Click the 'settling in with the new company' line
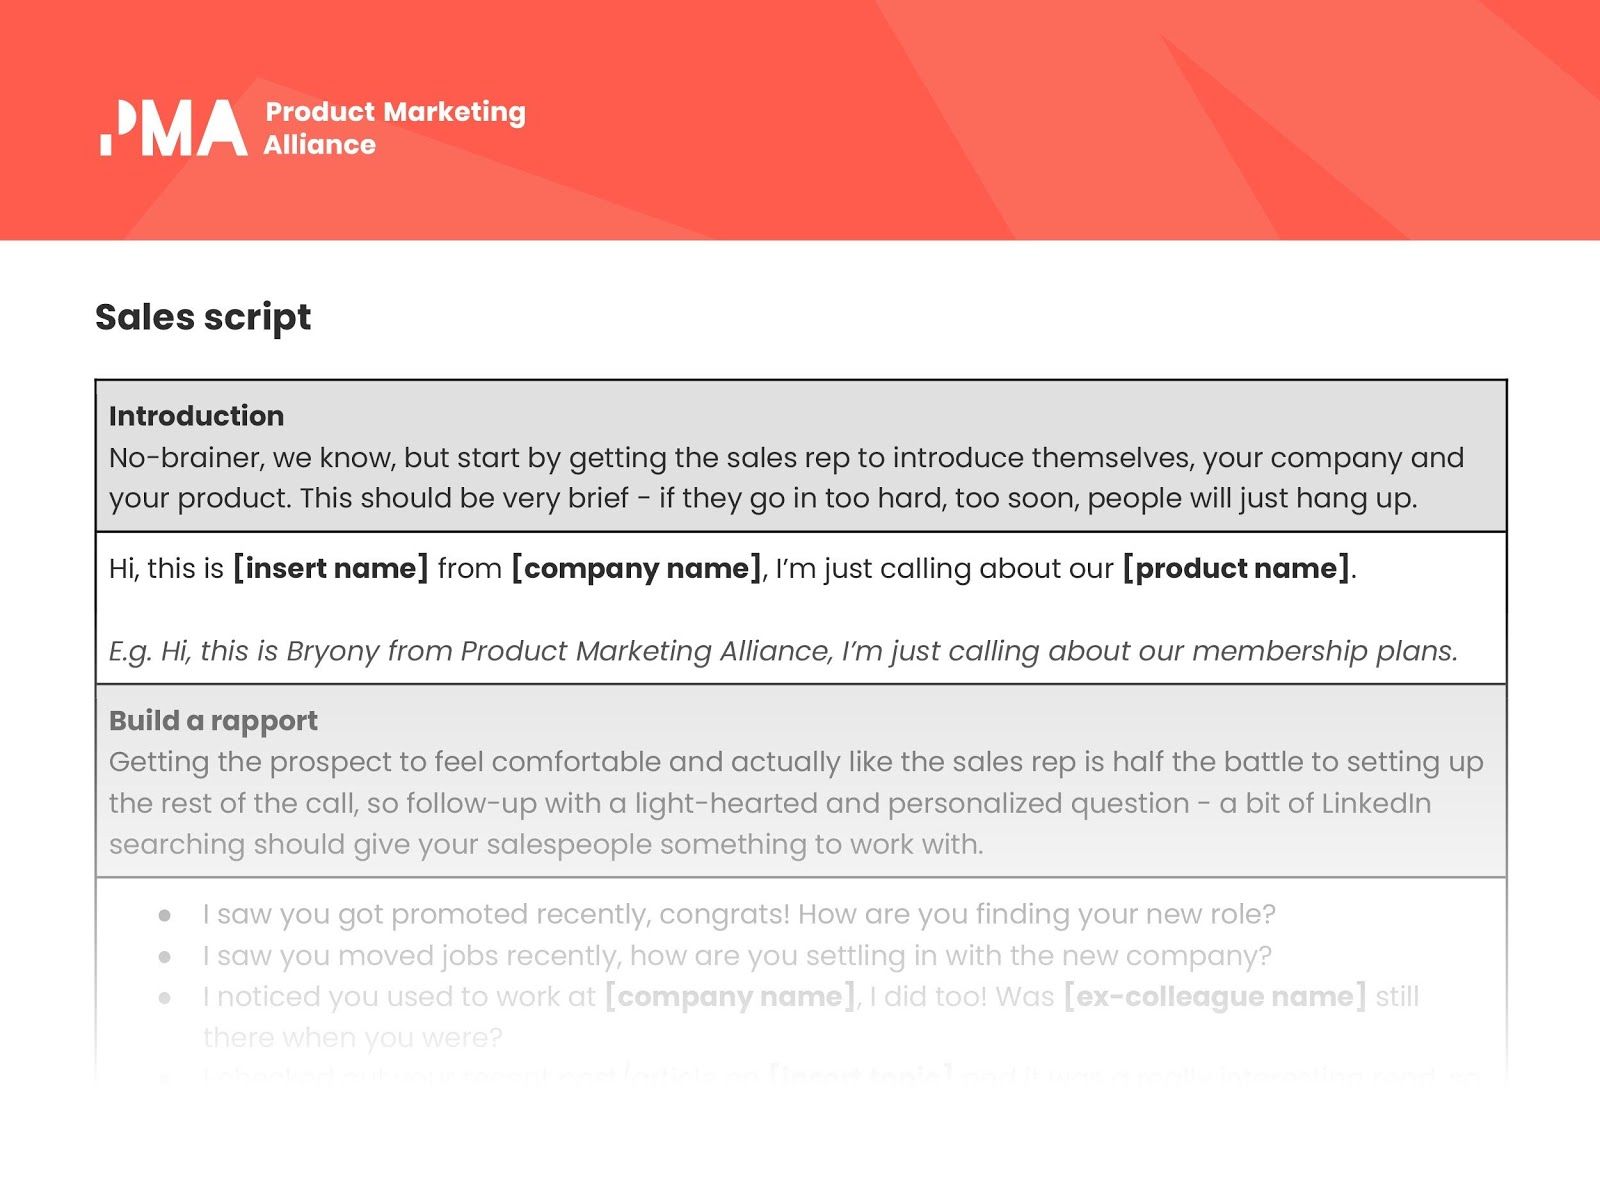This screenshot has height=1200, width=1600. tap(737, 955)
